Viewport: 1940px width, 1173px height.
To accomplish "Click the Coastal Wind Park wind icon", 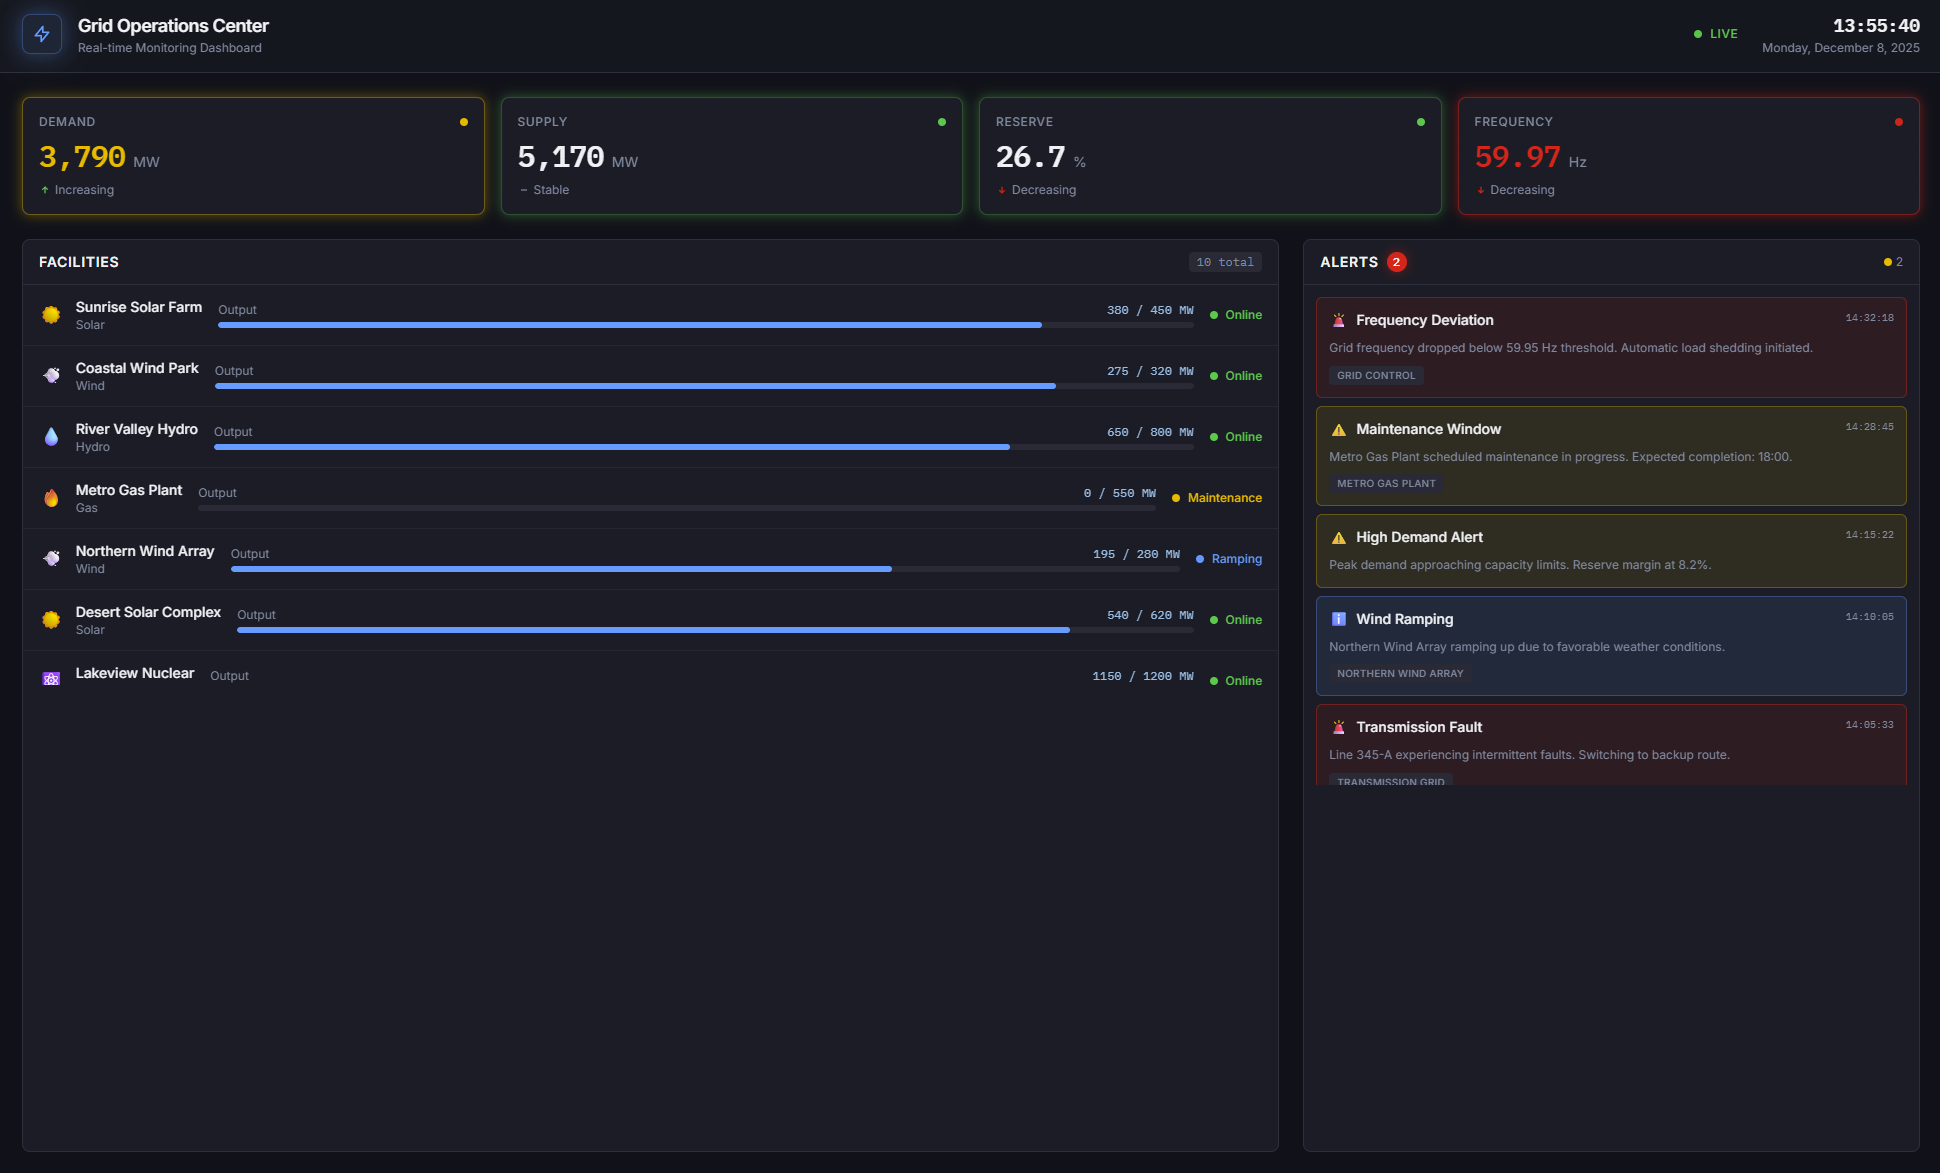I will pyautogui.click(x=51, y=376).
